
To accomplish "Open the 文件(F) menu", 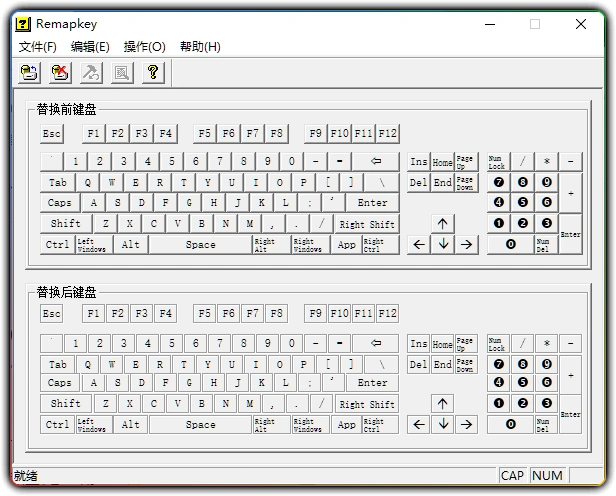I will (x=38, y=47).
